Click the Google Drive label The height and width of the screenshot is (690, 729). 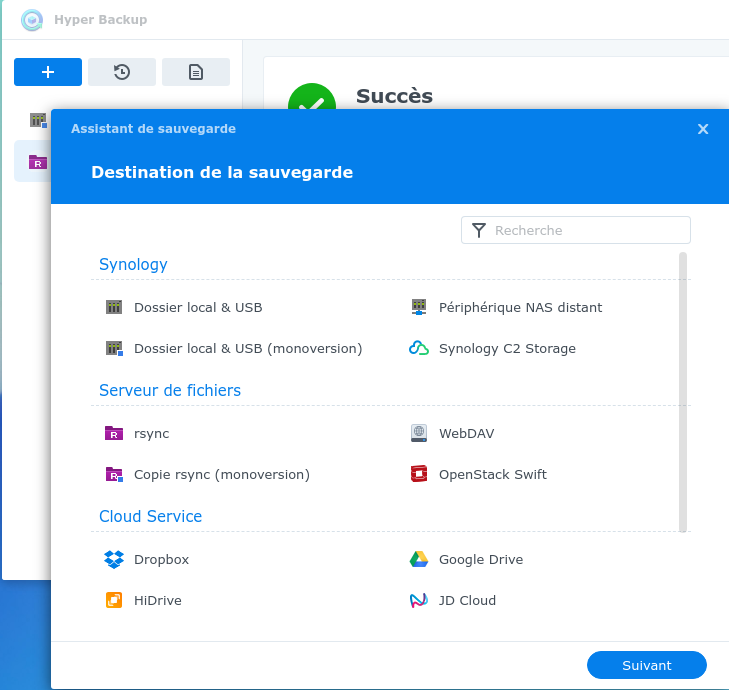tap(481, 559)
